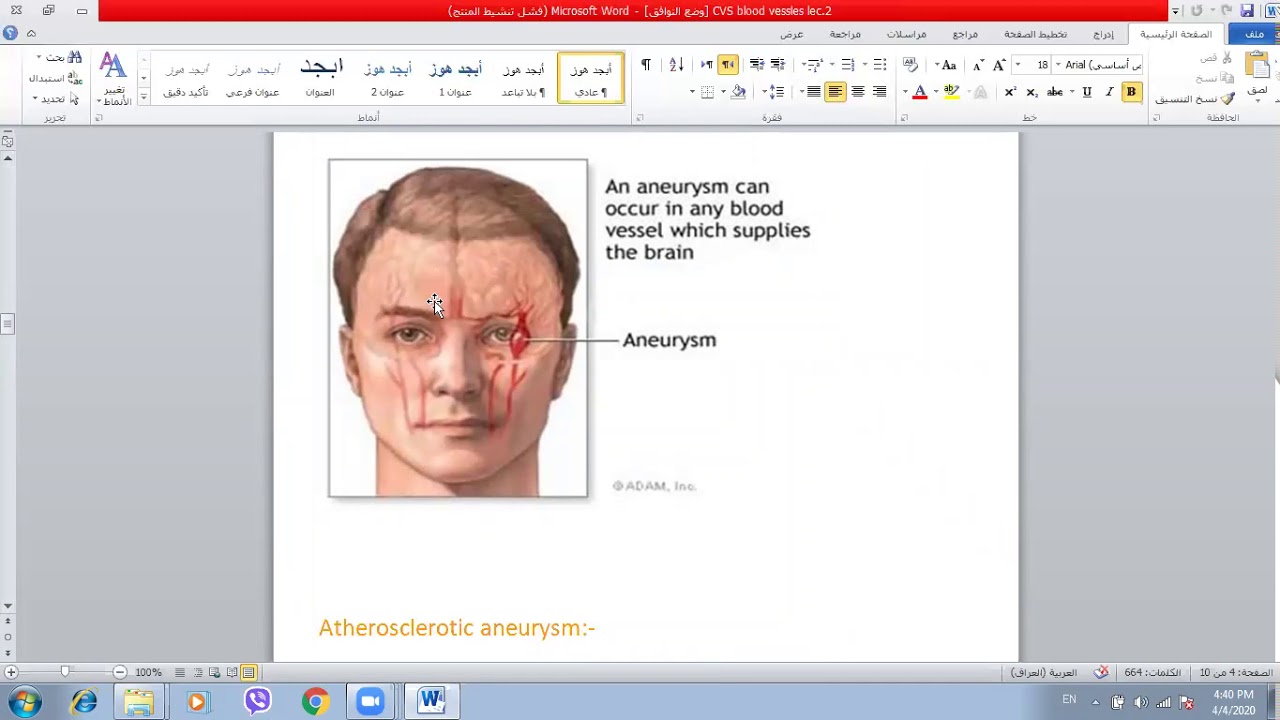Image resolution: width=1280 pixels, height=720 pixels.
Task: Align paragraph text left
Action: click(836, 92)
